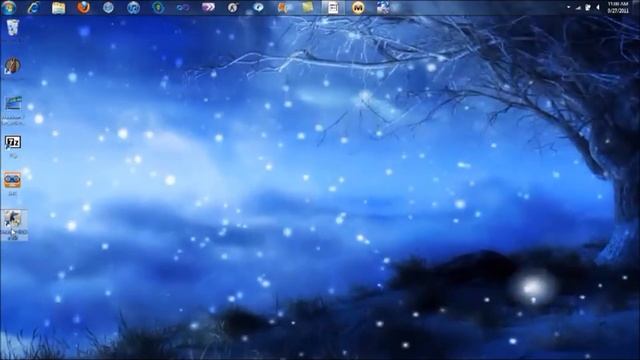The height and width of the screenshot is (360, 640).
Task: Click the Action Center flag tray icon
Action: pyautogui.click(x=588, y=7)
